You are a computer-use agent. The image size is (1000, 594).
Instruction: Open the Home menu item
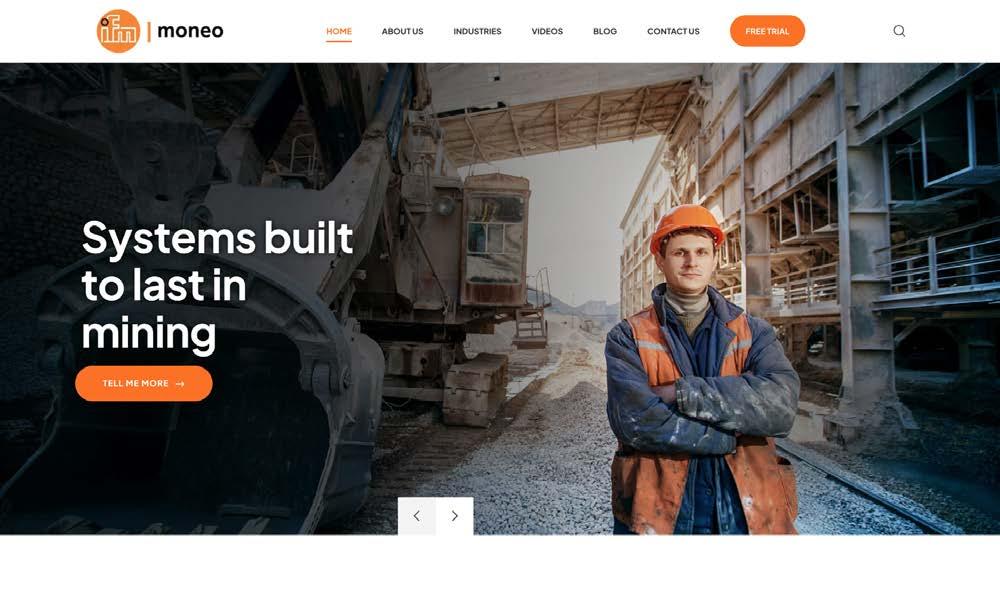[339, 31]
